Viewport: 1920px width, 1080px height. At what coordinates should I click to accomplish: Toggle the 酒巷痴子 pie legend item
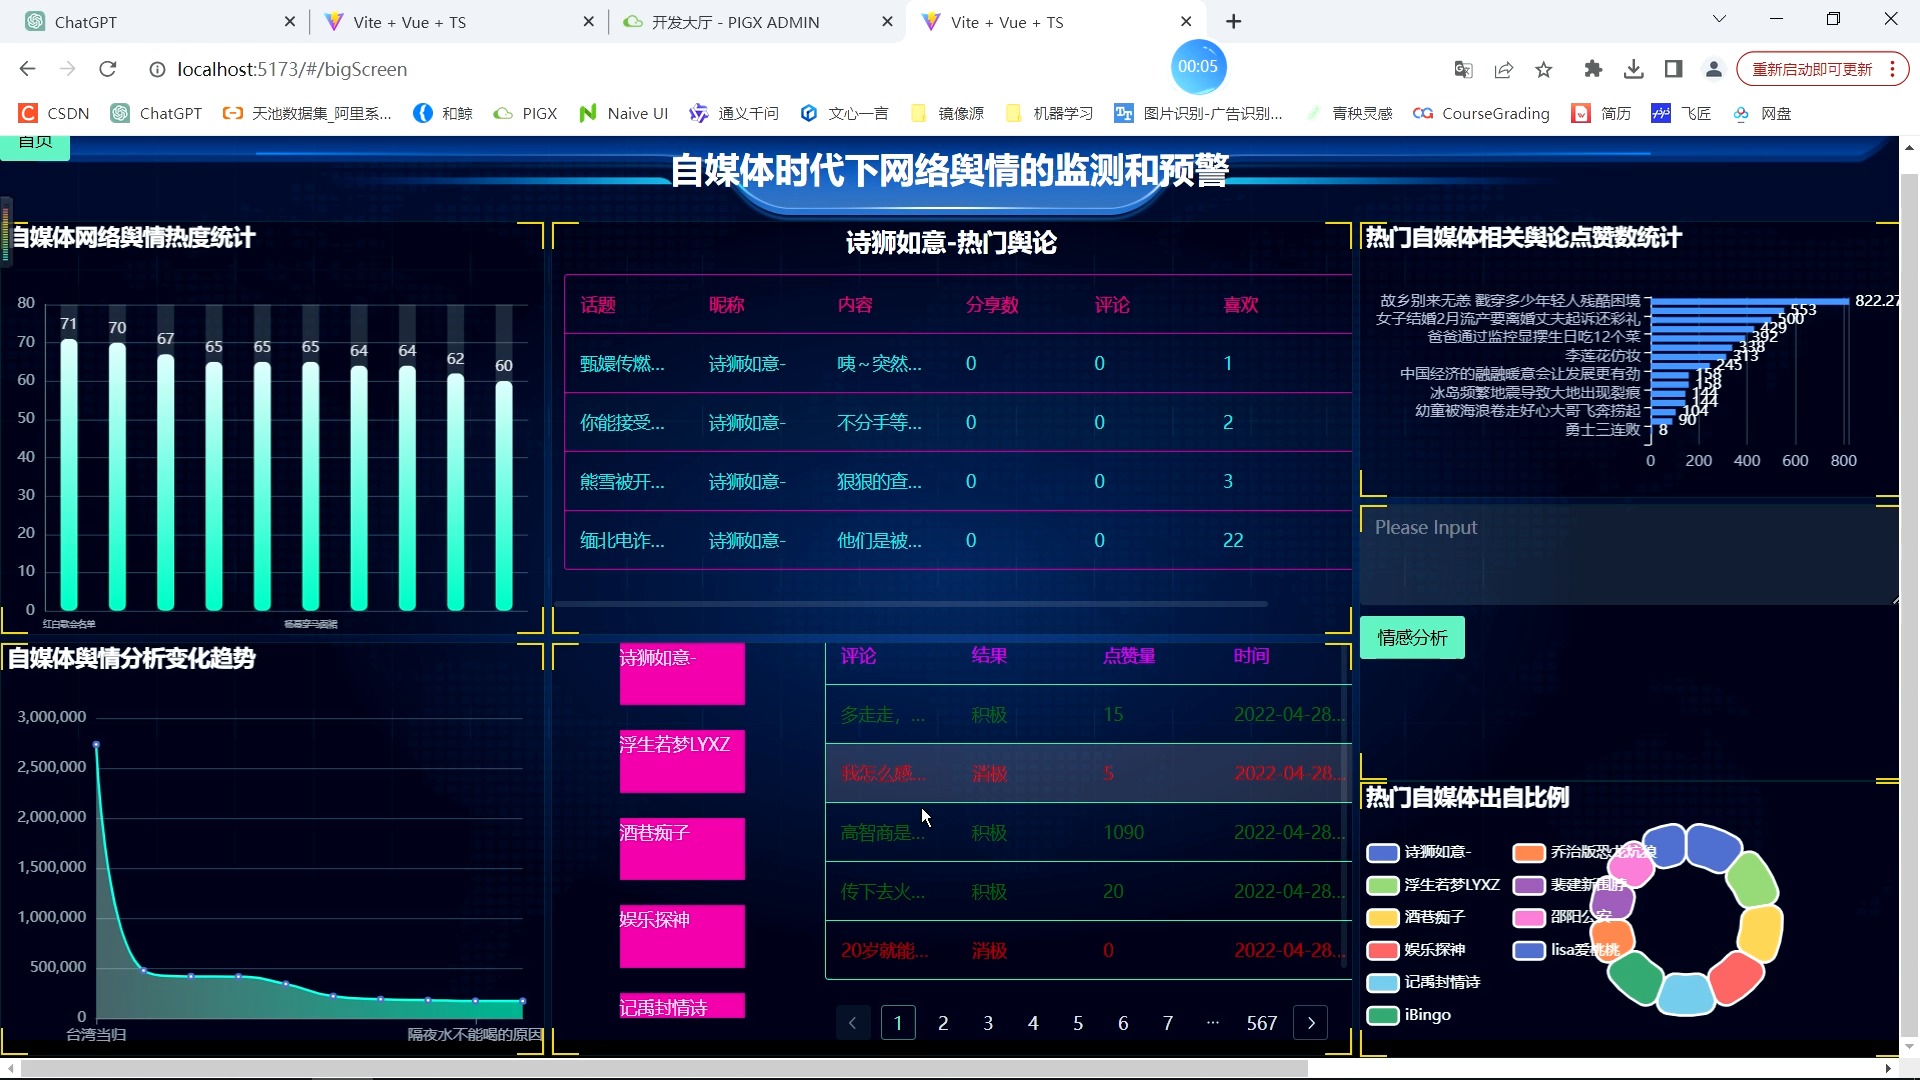pos(1417,917)
